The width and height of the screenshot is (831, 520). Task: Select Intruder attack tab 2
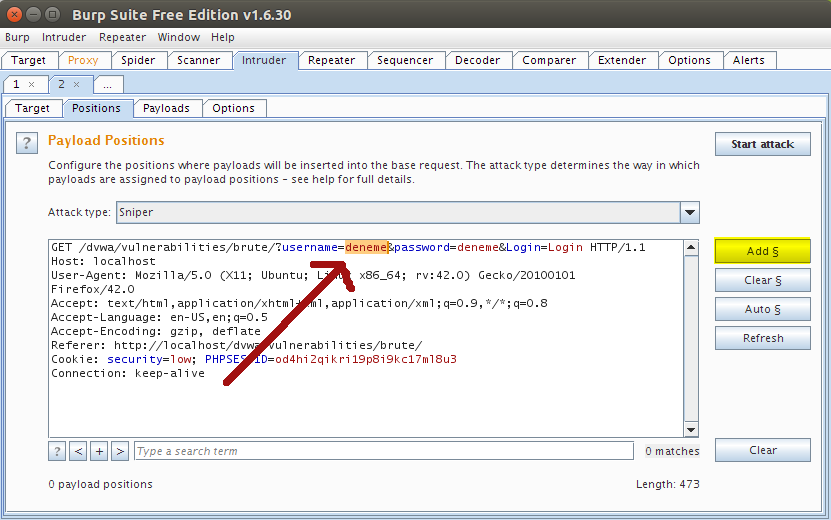coord(61,84)
